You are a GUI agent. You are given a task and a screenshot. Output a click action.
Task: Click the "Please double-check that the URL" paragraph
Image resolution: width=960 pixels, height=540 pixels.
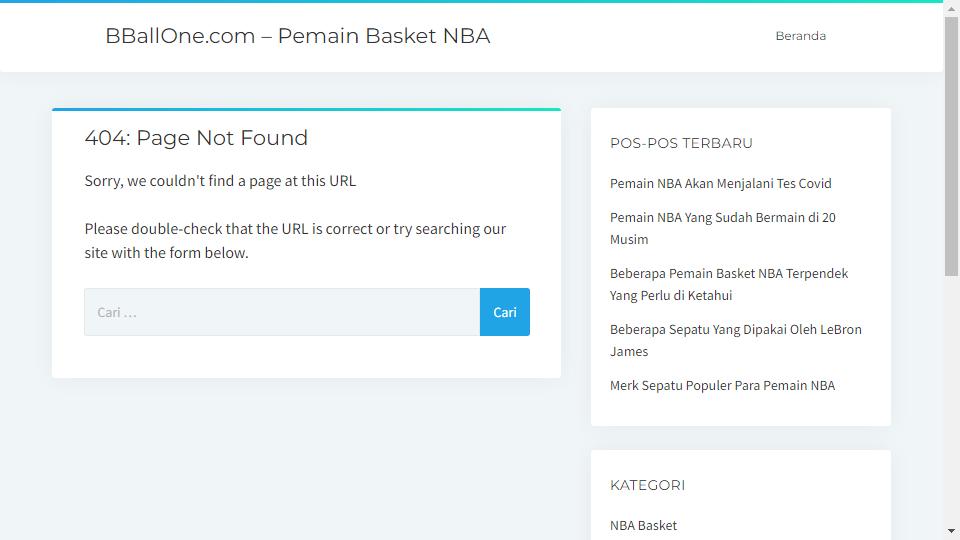(x=295, y=241)
